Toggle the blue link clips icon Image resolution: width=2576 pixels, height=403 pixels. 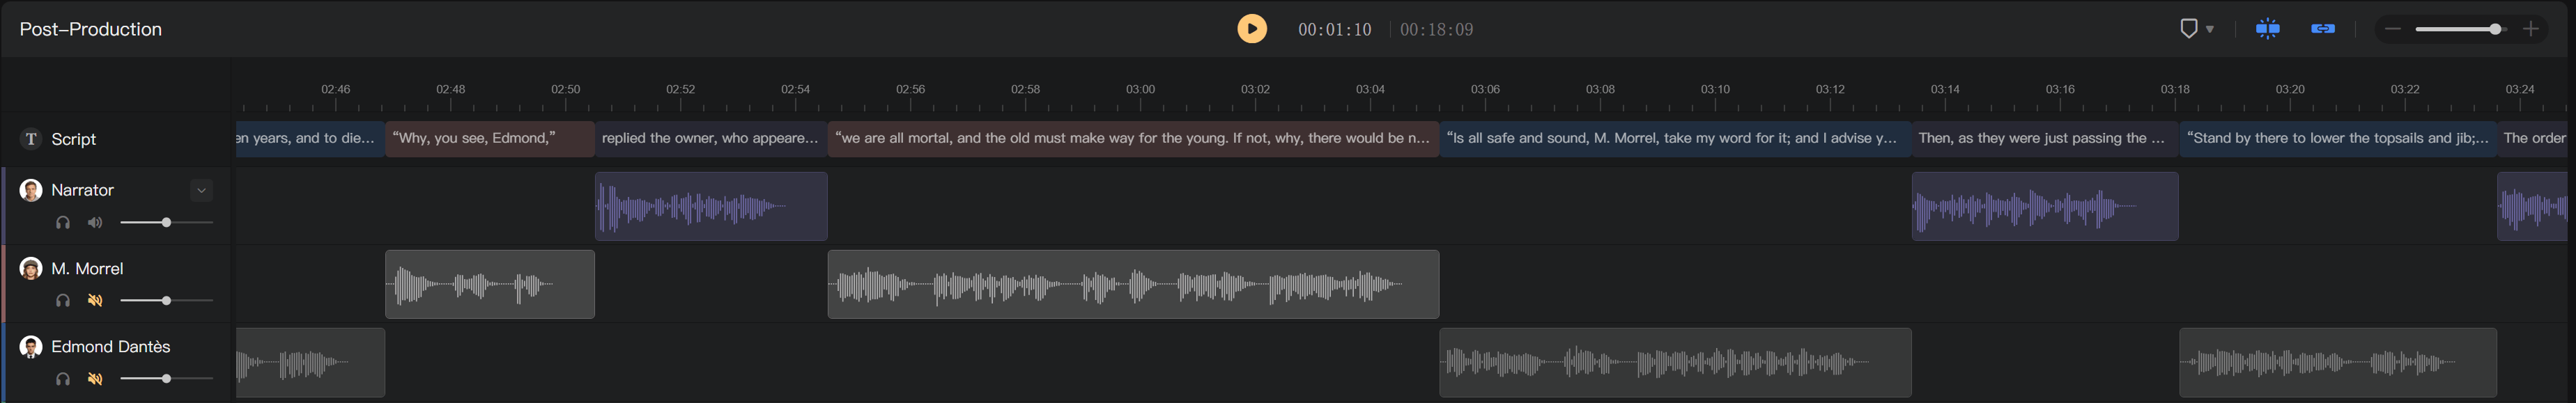coord(2323,29)
